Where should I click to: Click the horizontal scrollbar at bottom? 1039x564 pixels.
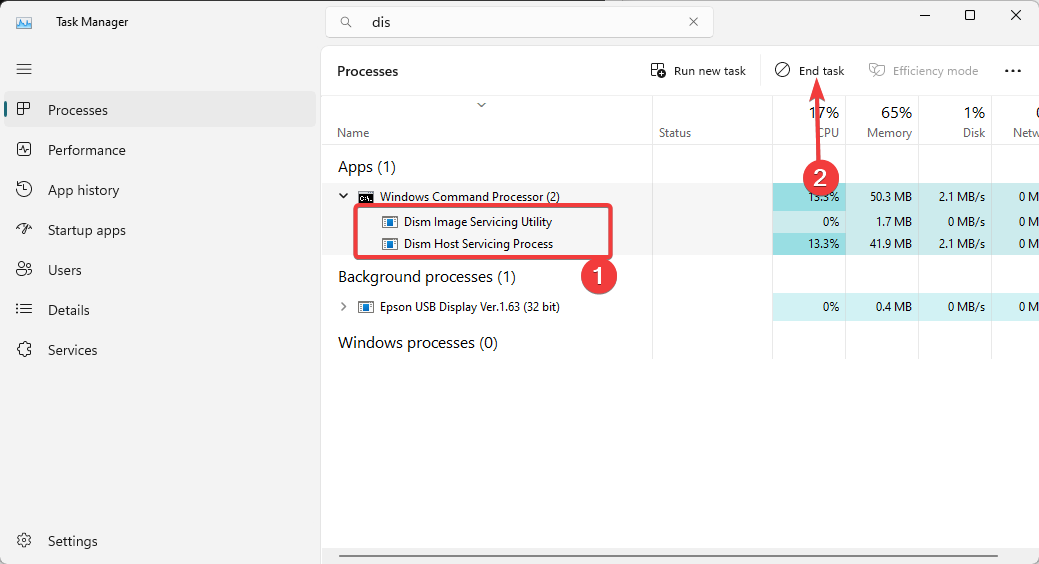tap(668, 556)
